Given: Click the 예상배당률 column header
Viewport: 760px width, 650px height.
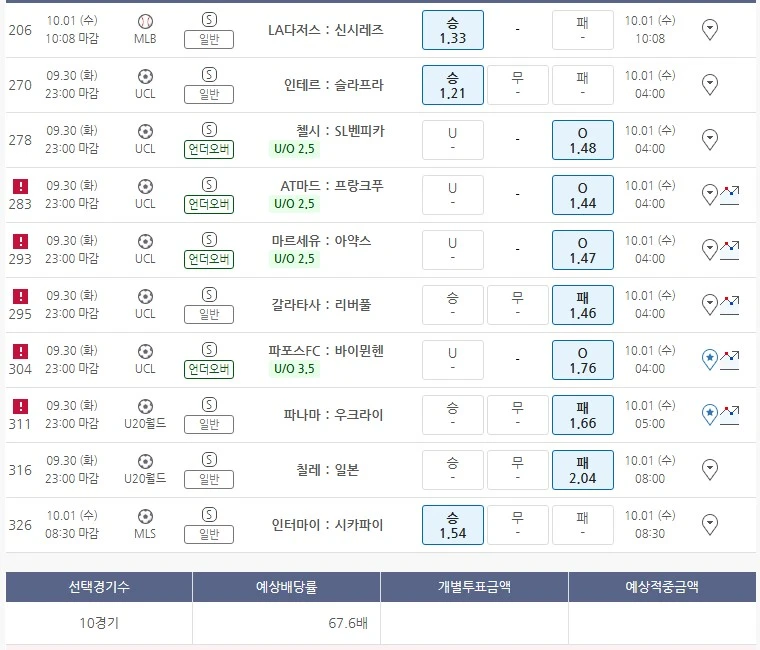Looking at the screenshot, I should (286, 587).
